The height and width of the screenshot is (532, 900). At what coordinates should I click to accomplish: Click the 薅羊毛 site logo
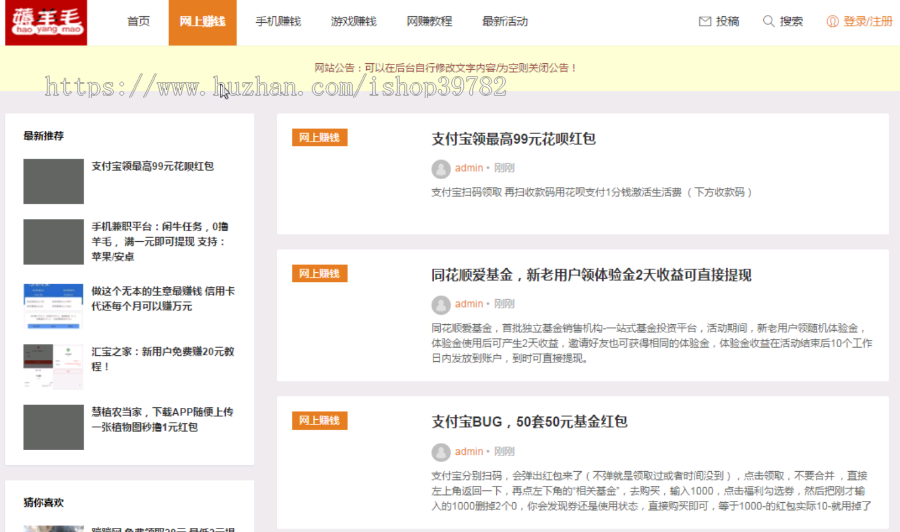click(46, 22)
